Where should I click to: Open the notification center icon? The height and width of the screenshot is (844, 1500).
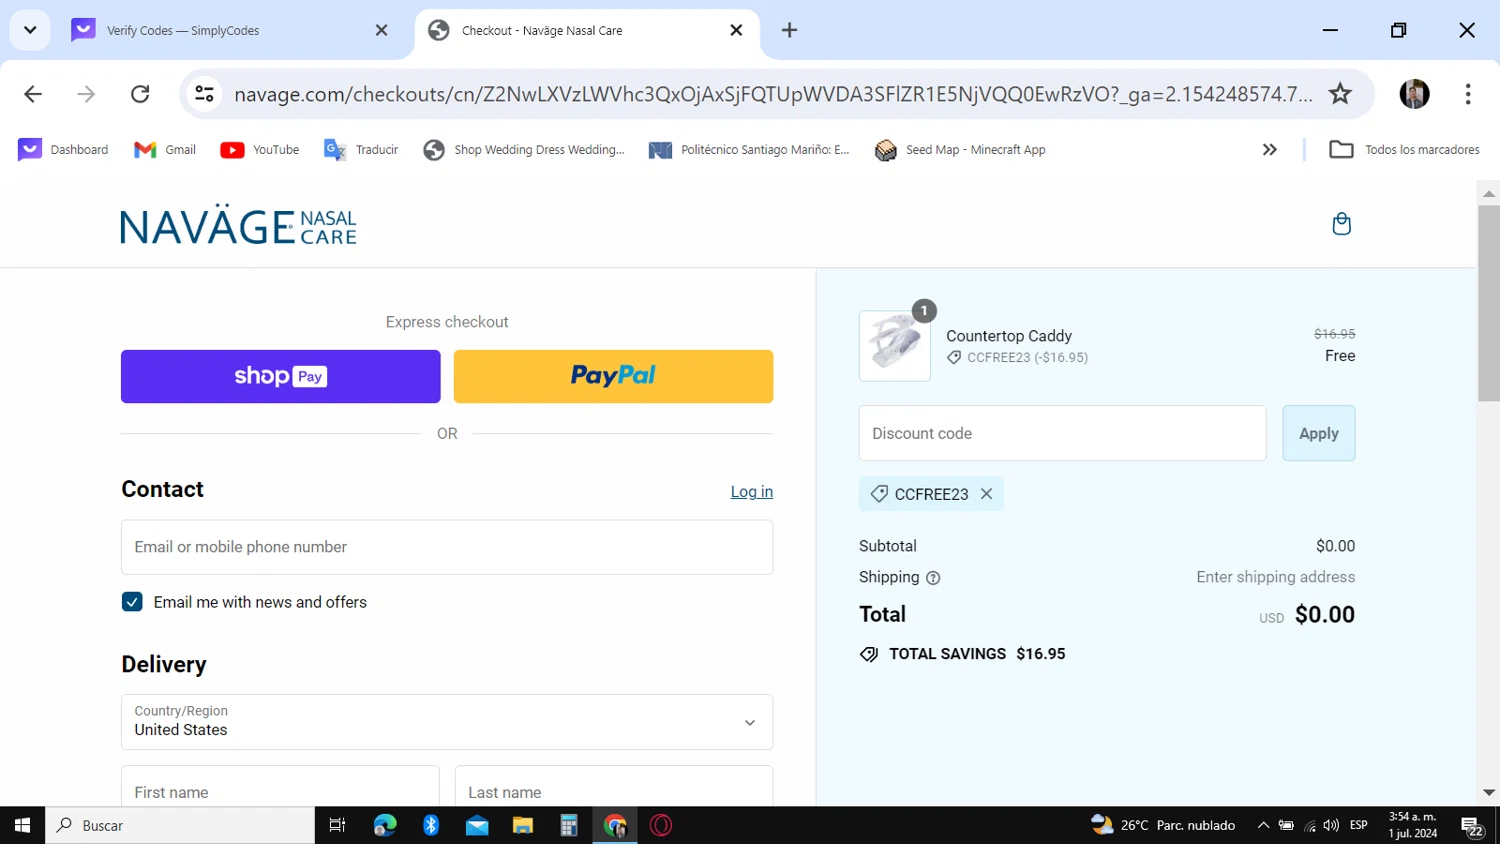[1472, 826]
